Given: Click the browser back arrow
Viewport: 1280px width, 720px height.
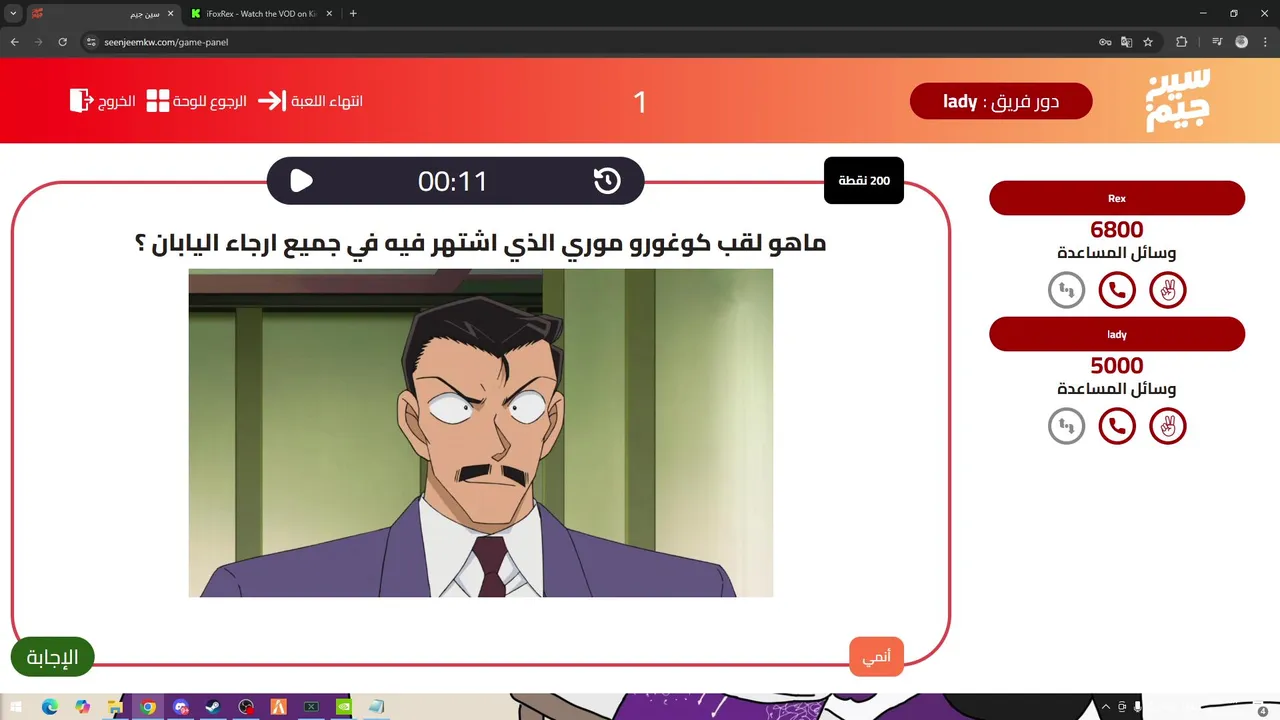Looking at the screenshot, I should [x=14, y=42].
